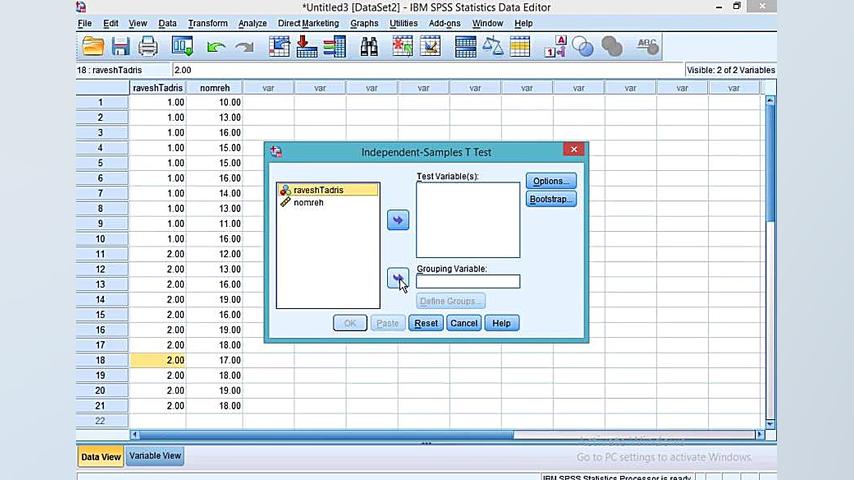The width and height of the screenshot is (854, 480).
Task: Click the Split File toolbar icon
Action: point(465,46)
